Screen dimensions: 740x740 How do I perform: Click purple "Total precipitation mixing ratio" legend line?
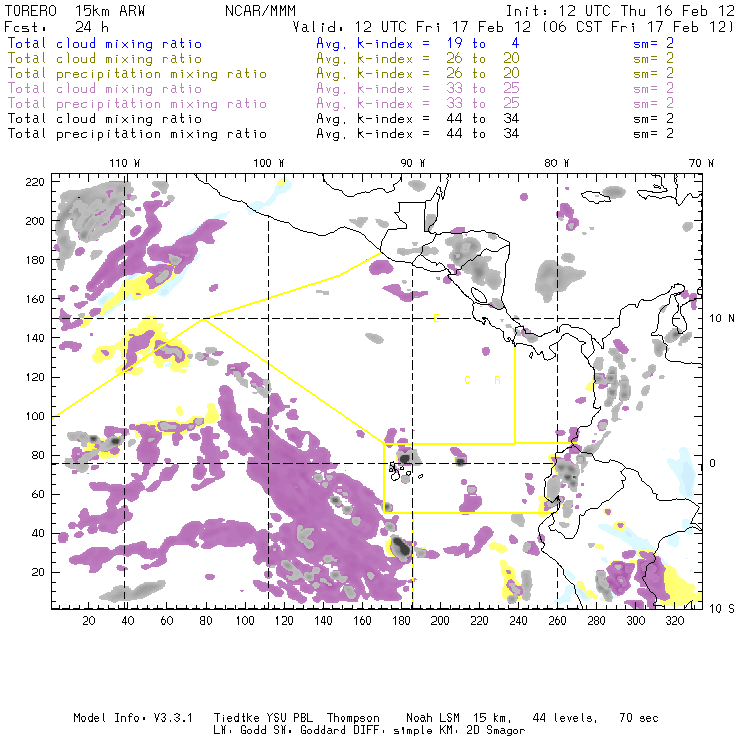(x=137, y=104)
